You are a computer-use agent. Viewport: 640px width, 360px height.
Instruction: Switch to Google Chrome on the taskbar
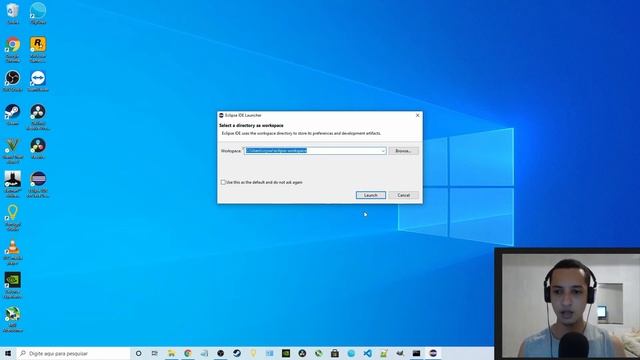(188, 353)
